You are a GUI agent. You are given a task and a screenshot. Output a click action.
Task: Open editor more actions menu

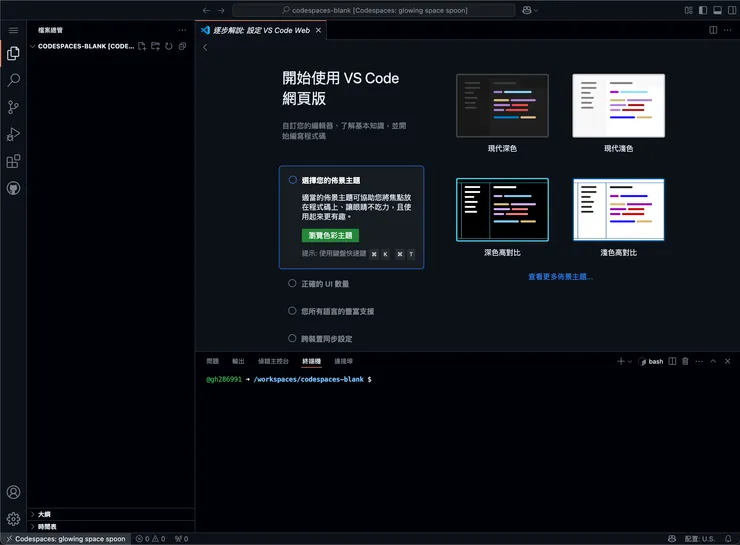[x=728, y=30]
